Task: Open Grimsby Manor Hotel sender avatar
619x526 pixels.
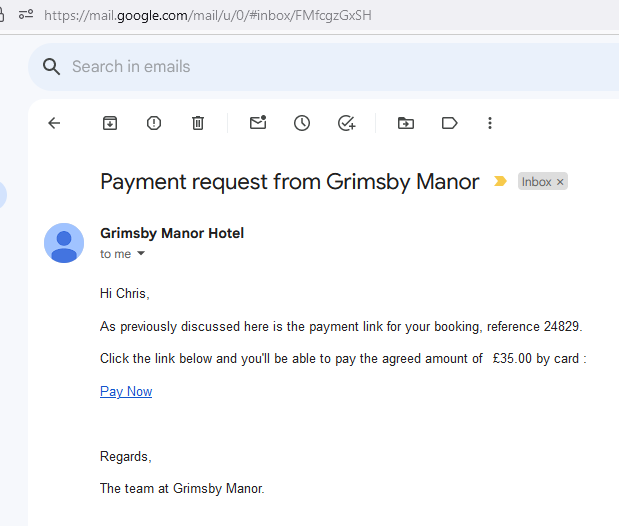Action: (64, 243)
